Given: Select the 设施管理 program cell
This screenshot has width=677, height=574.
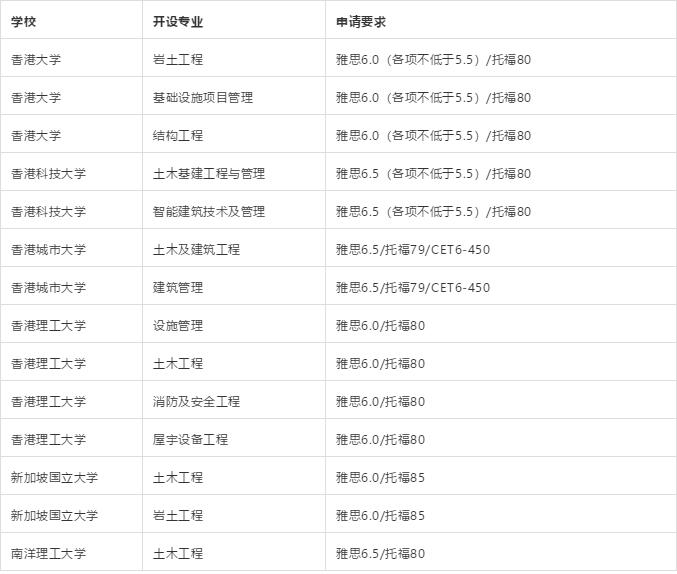Looking at the screenshot, I should tap(178, 325).
